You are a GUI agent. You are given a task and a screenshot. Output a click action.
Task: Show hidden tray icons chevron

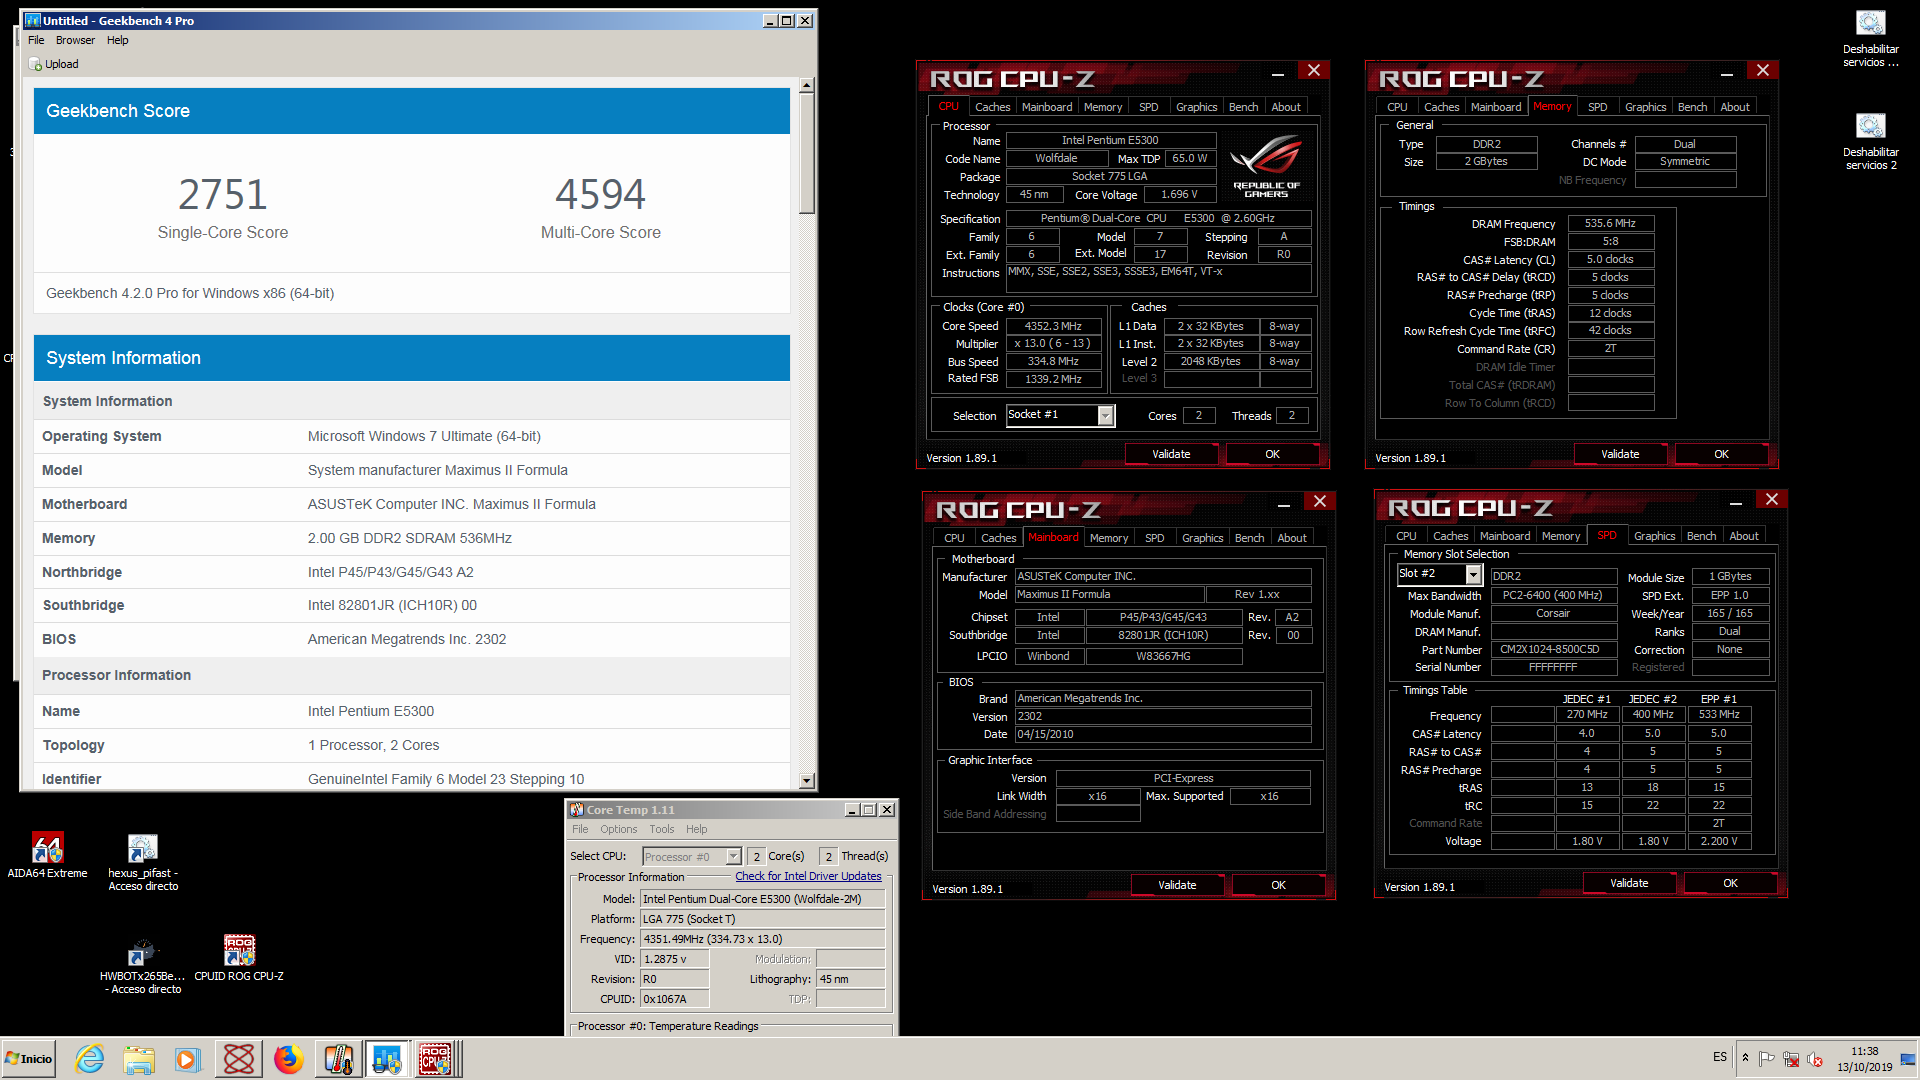(x=1745, y=1058)
